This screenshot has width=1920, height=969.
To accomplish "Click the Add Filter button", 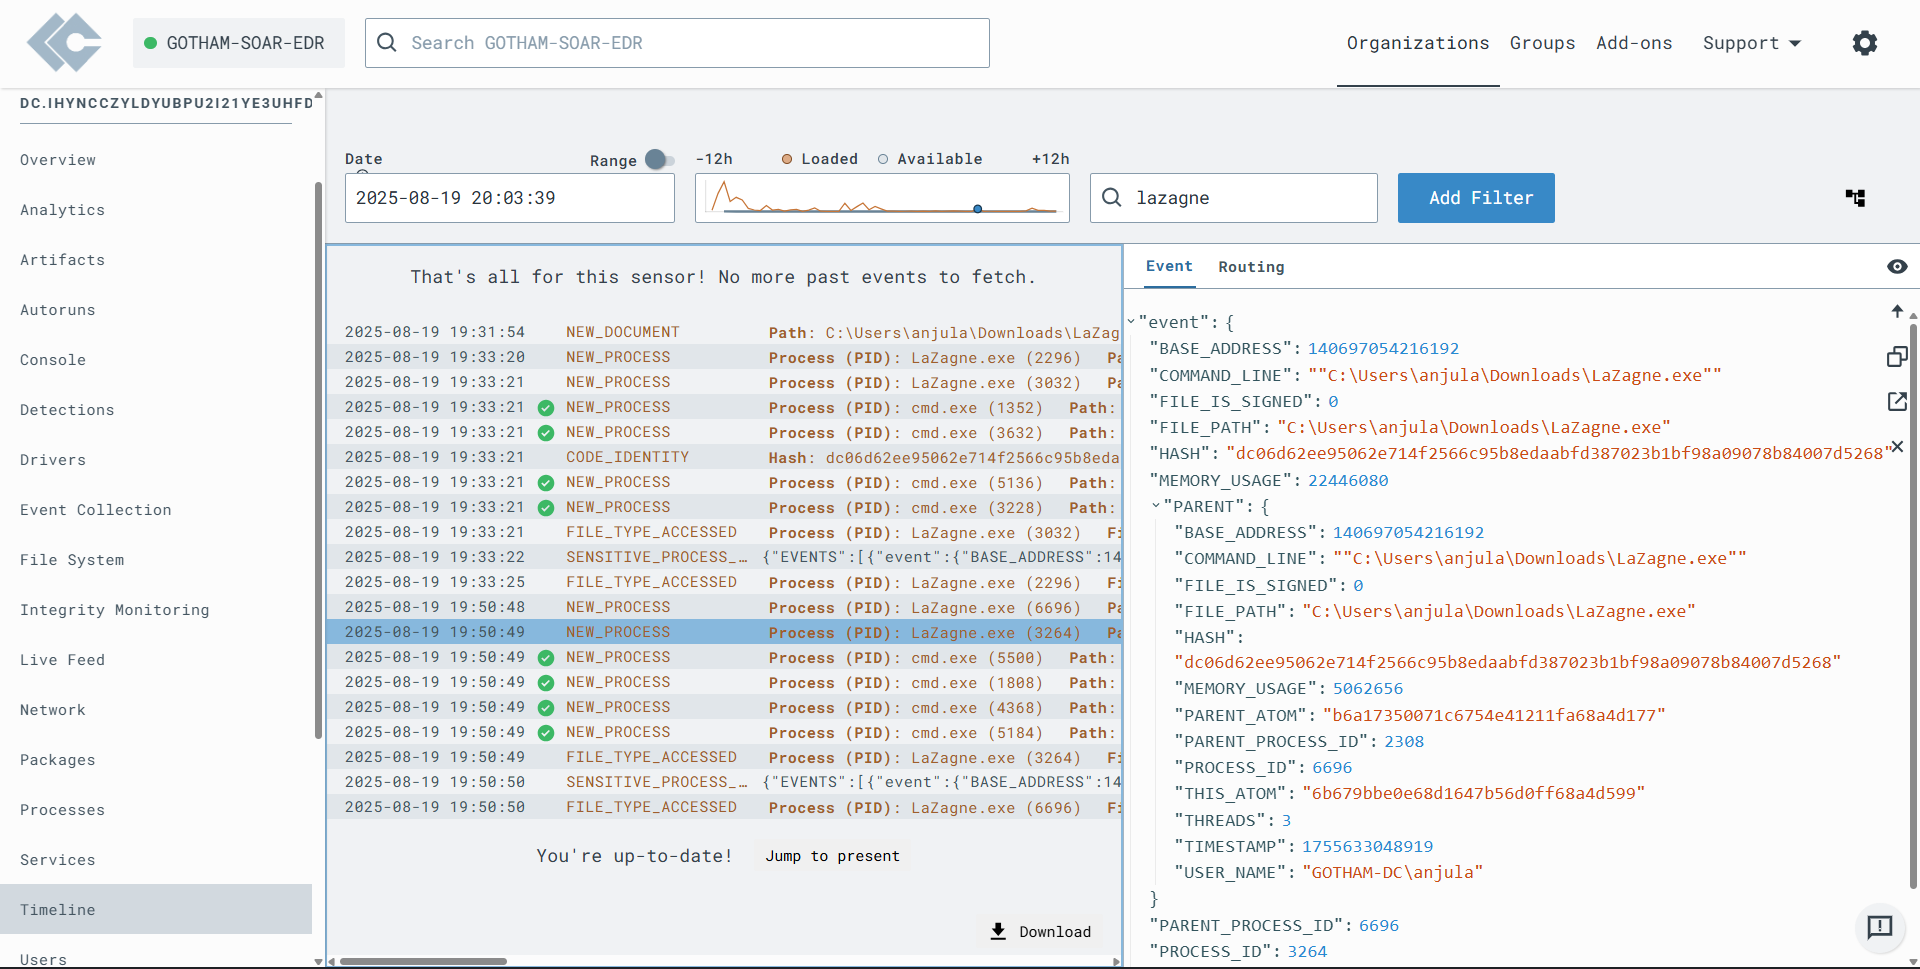I will pyautogui.click(x=1476, y=198).
